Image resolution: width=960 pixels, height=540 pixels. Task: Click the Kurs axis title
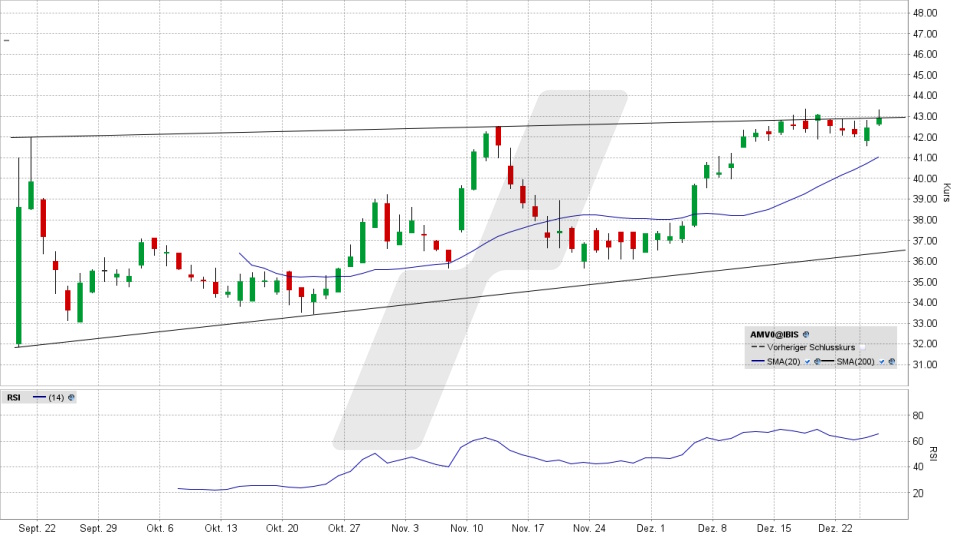coord(947,192)
